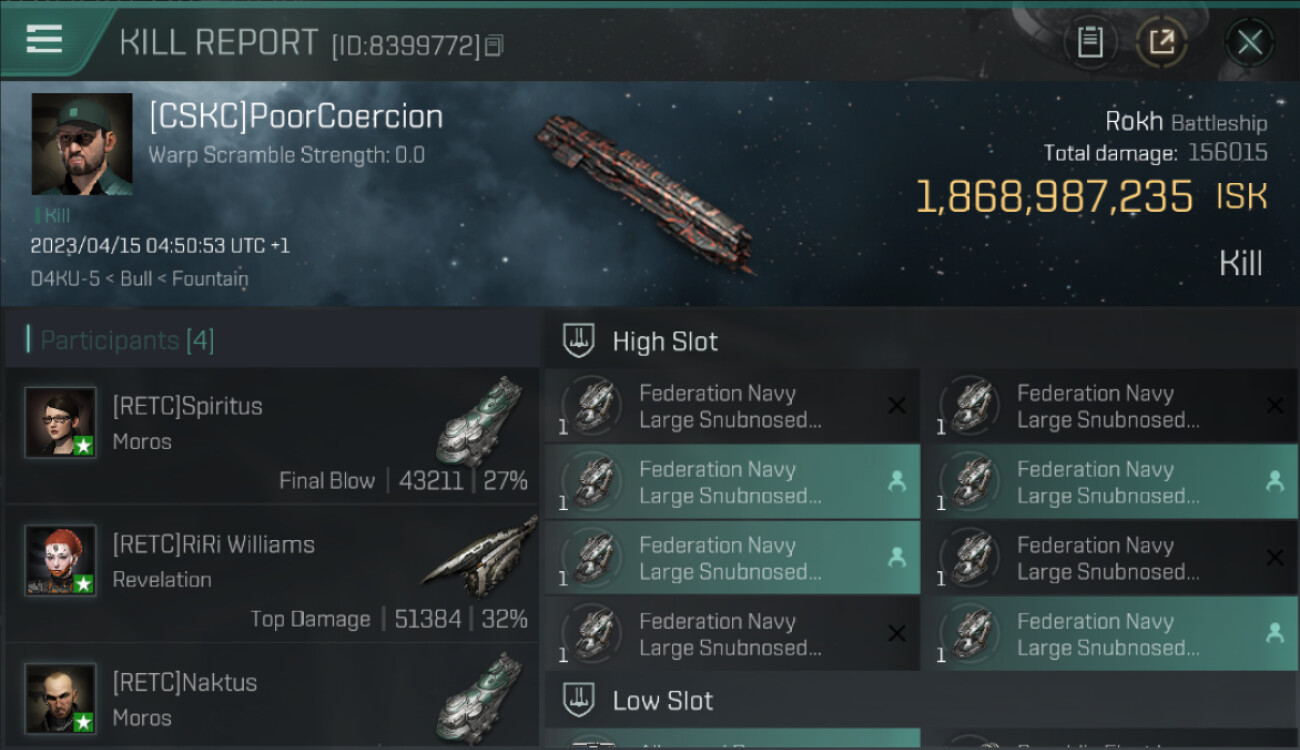Screen dimensions: 1300x750
Task: Open the hamburger menu
Action: [44, 40]
